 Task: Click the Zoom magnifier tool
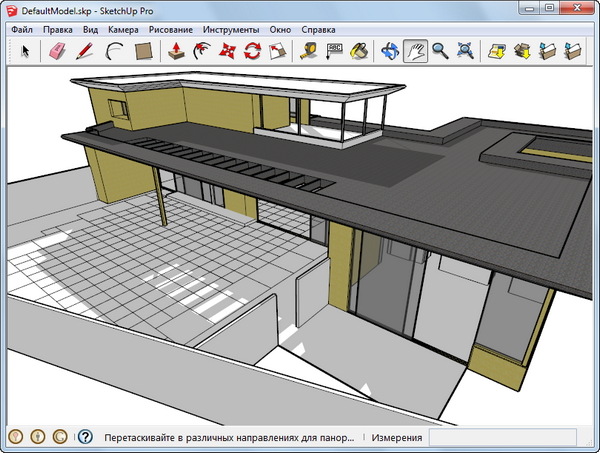point(440,52)
